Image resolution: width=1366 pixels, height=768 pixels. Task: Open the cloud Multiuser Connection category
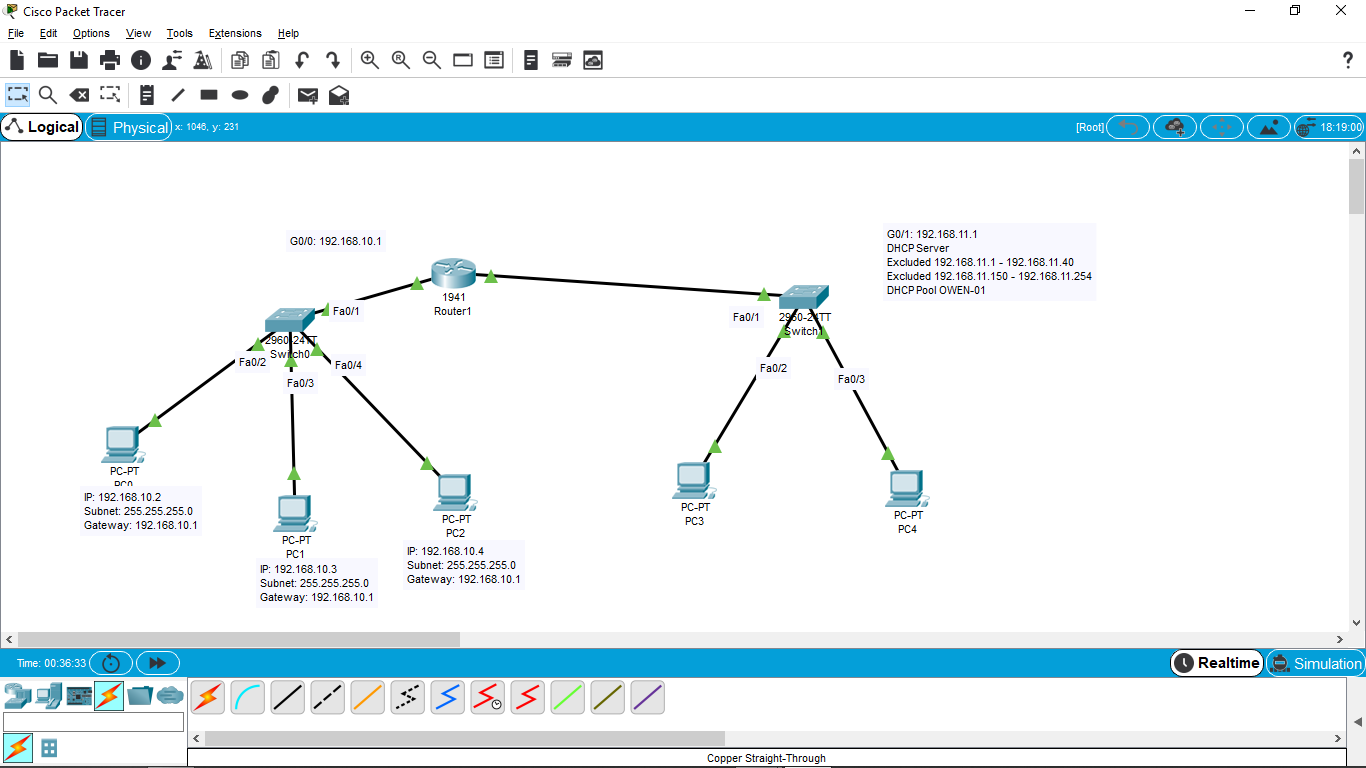[171, 695]
